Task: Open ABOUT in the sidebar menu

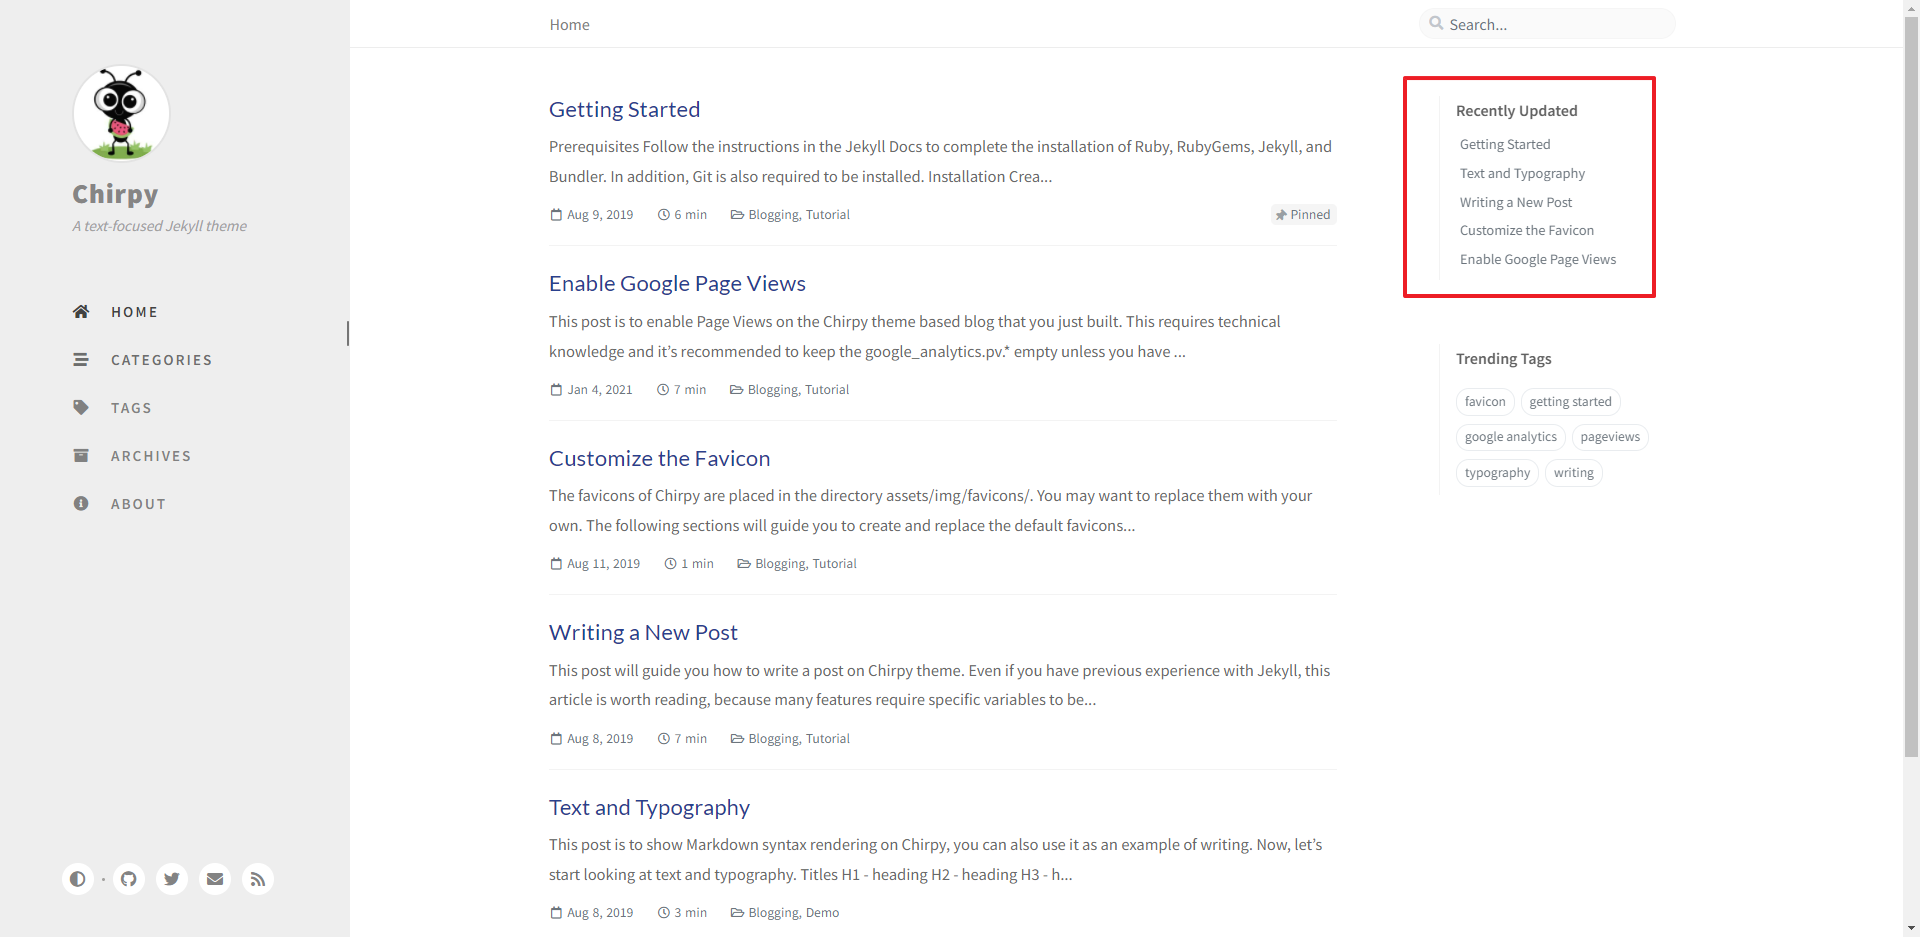Action: (138, 504)
